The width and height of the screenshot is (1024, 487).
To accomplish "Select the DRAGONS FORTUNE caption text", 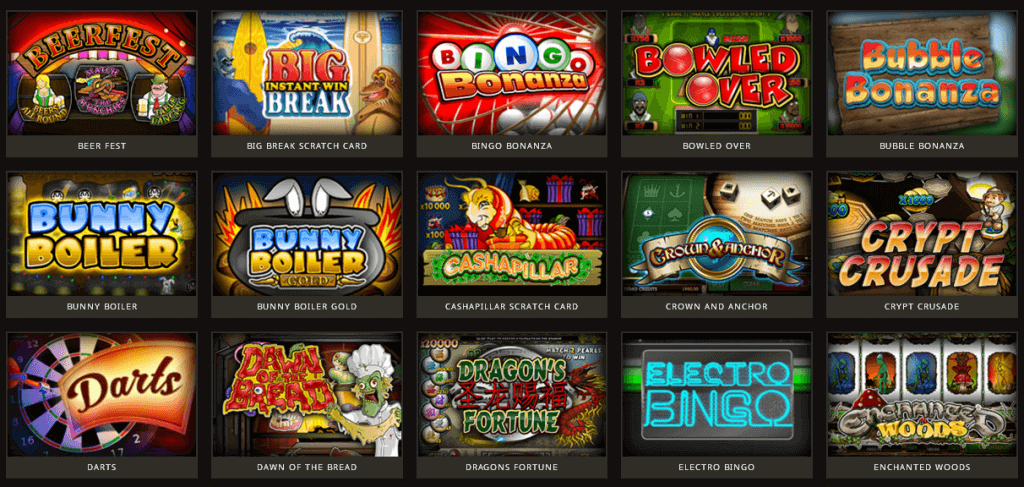I will tap(512, 467).
